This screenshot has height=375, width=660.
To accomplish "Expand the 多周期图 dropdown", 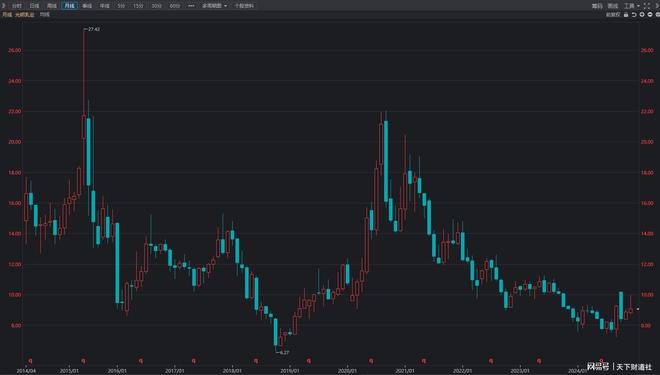I will pyautogui.click(x=214, y=6).
